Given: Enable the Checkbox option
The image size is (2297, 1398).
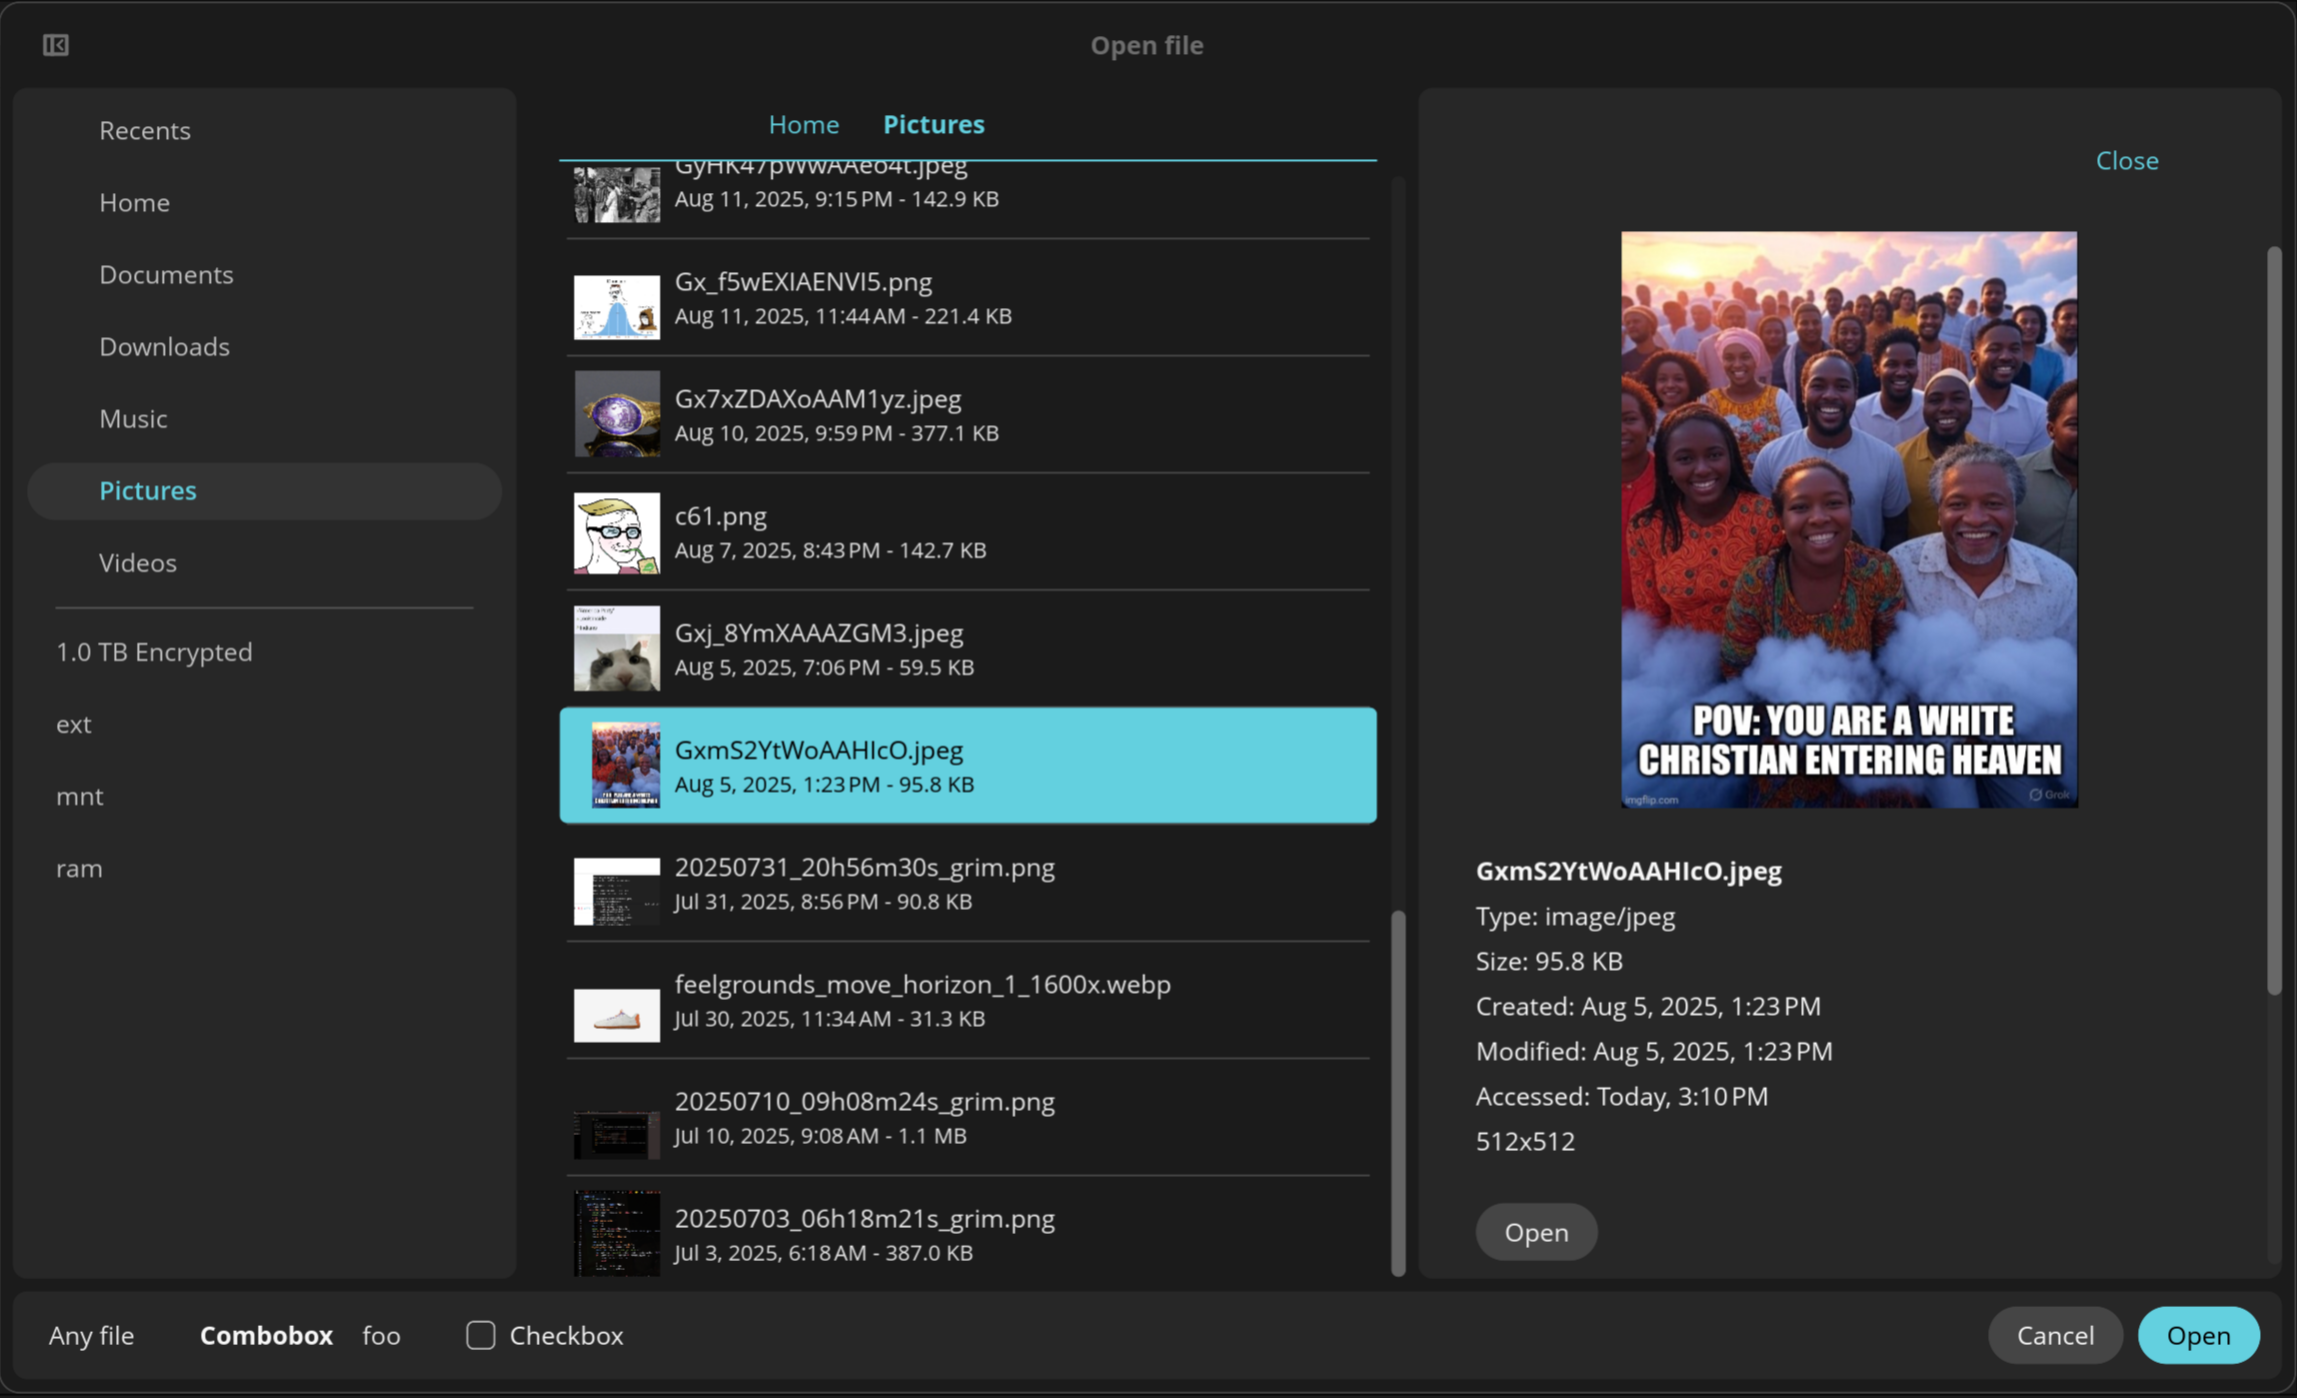Looking at the screenshot, I should click(x=481, y=1335).
